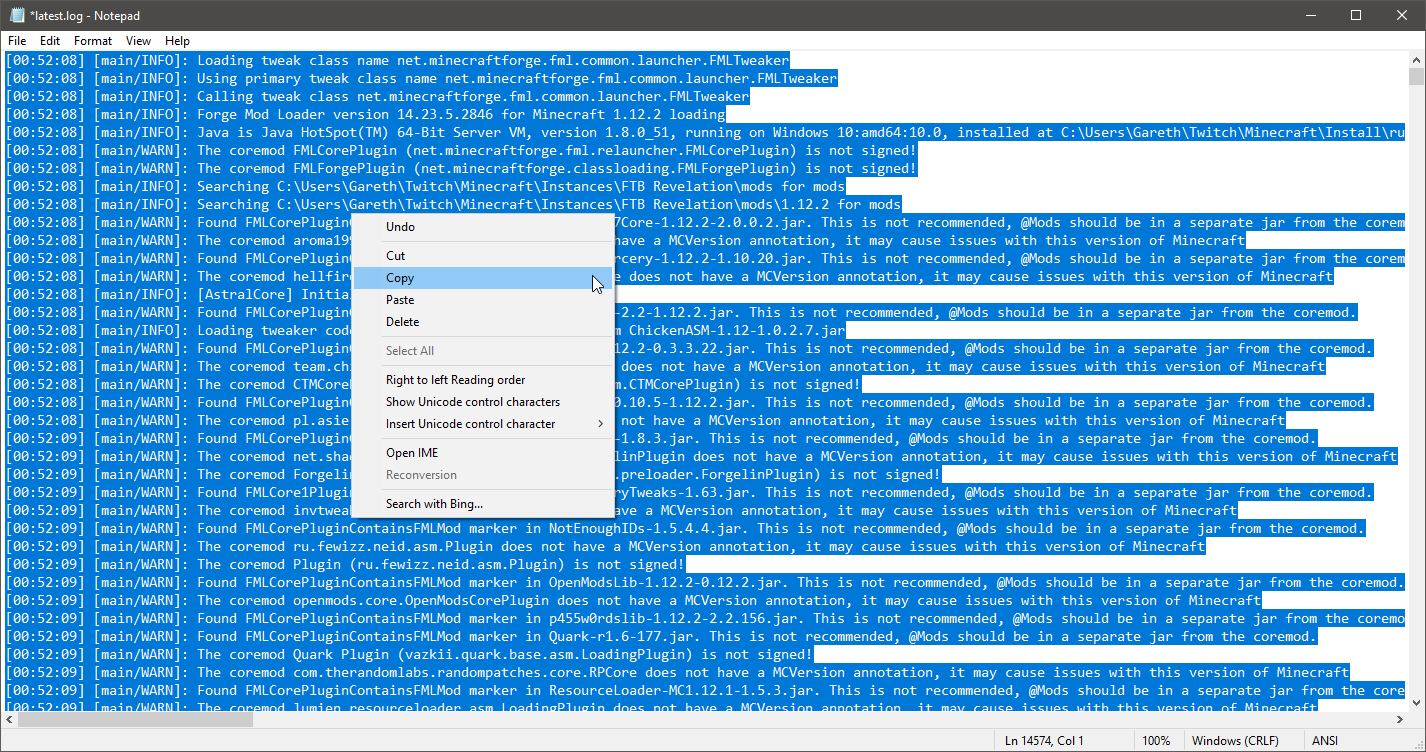Viewport: 1426px width, 752px height.
Task: Choose Delete in the context menu
Action: click(x=483, y=322)
